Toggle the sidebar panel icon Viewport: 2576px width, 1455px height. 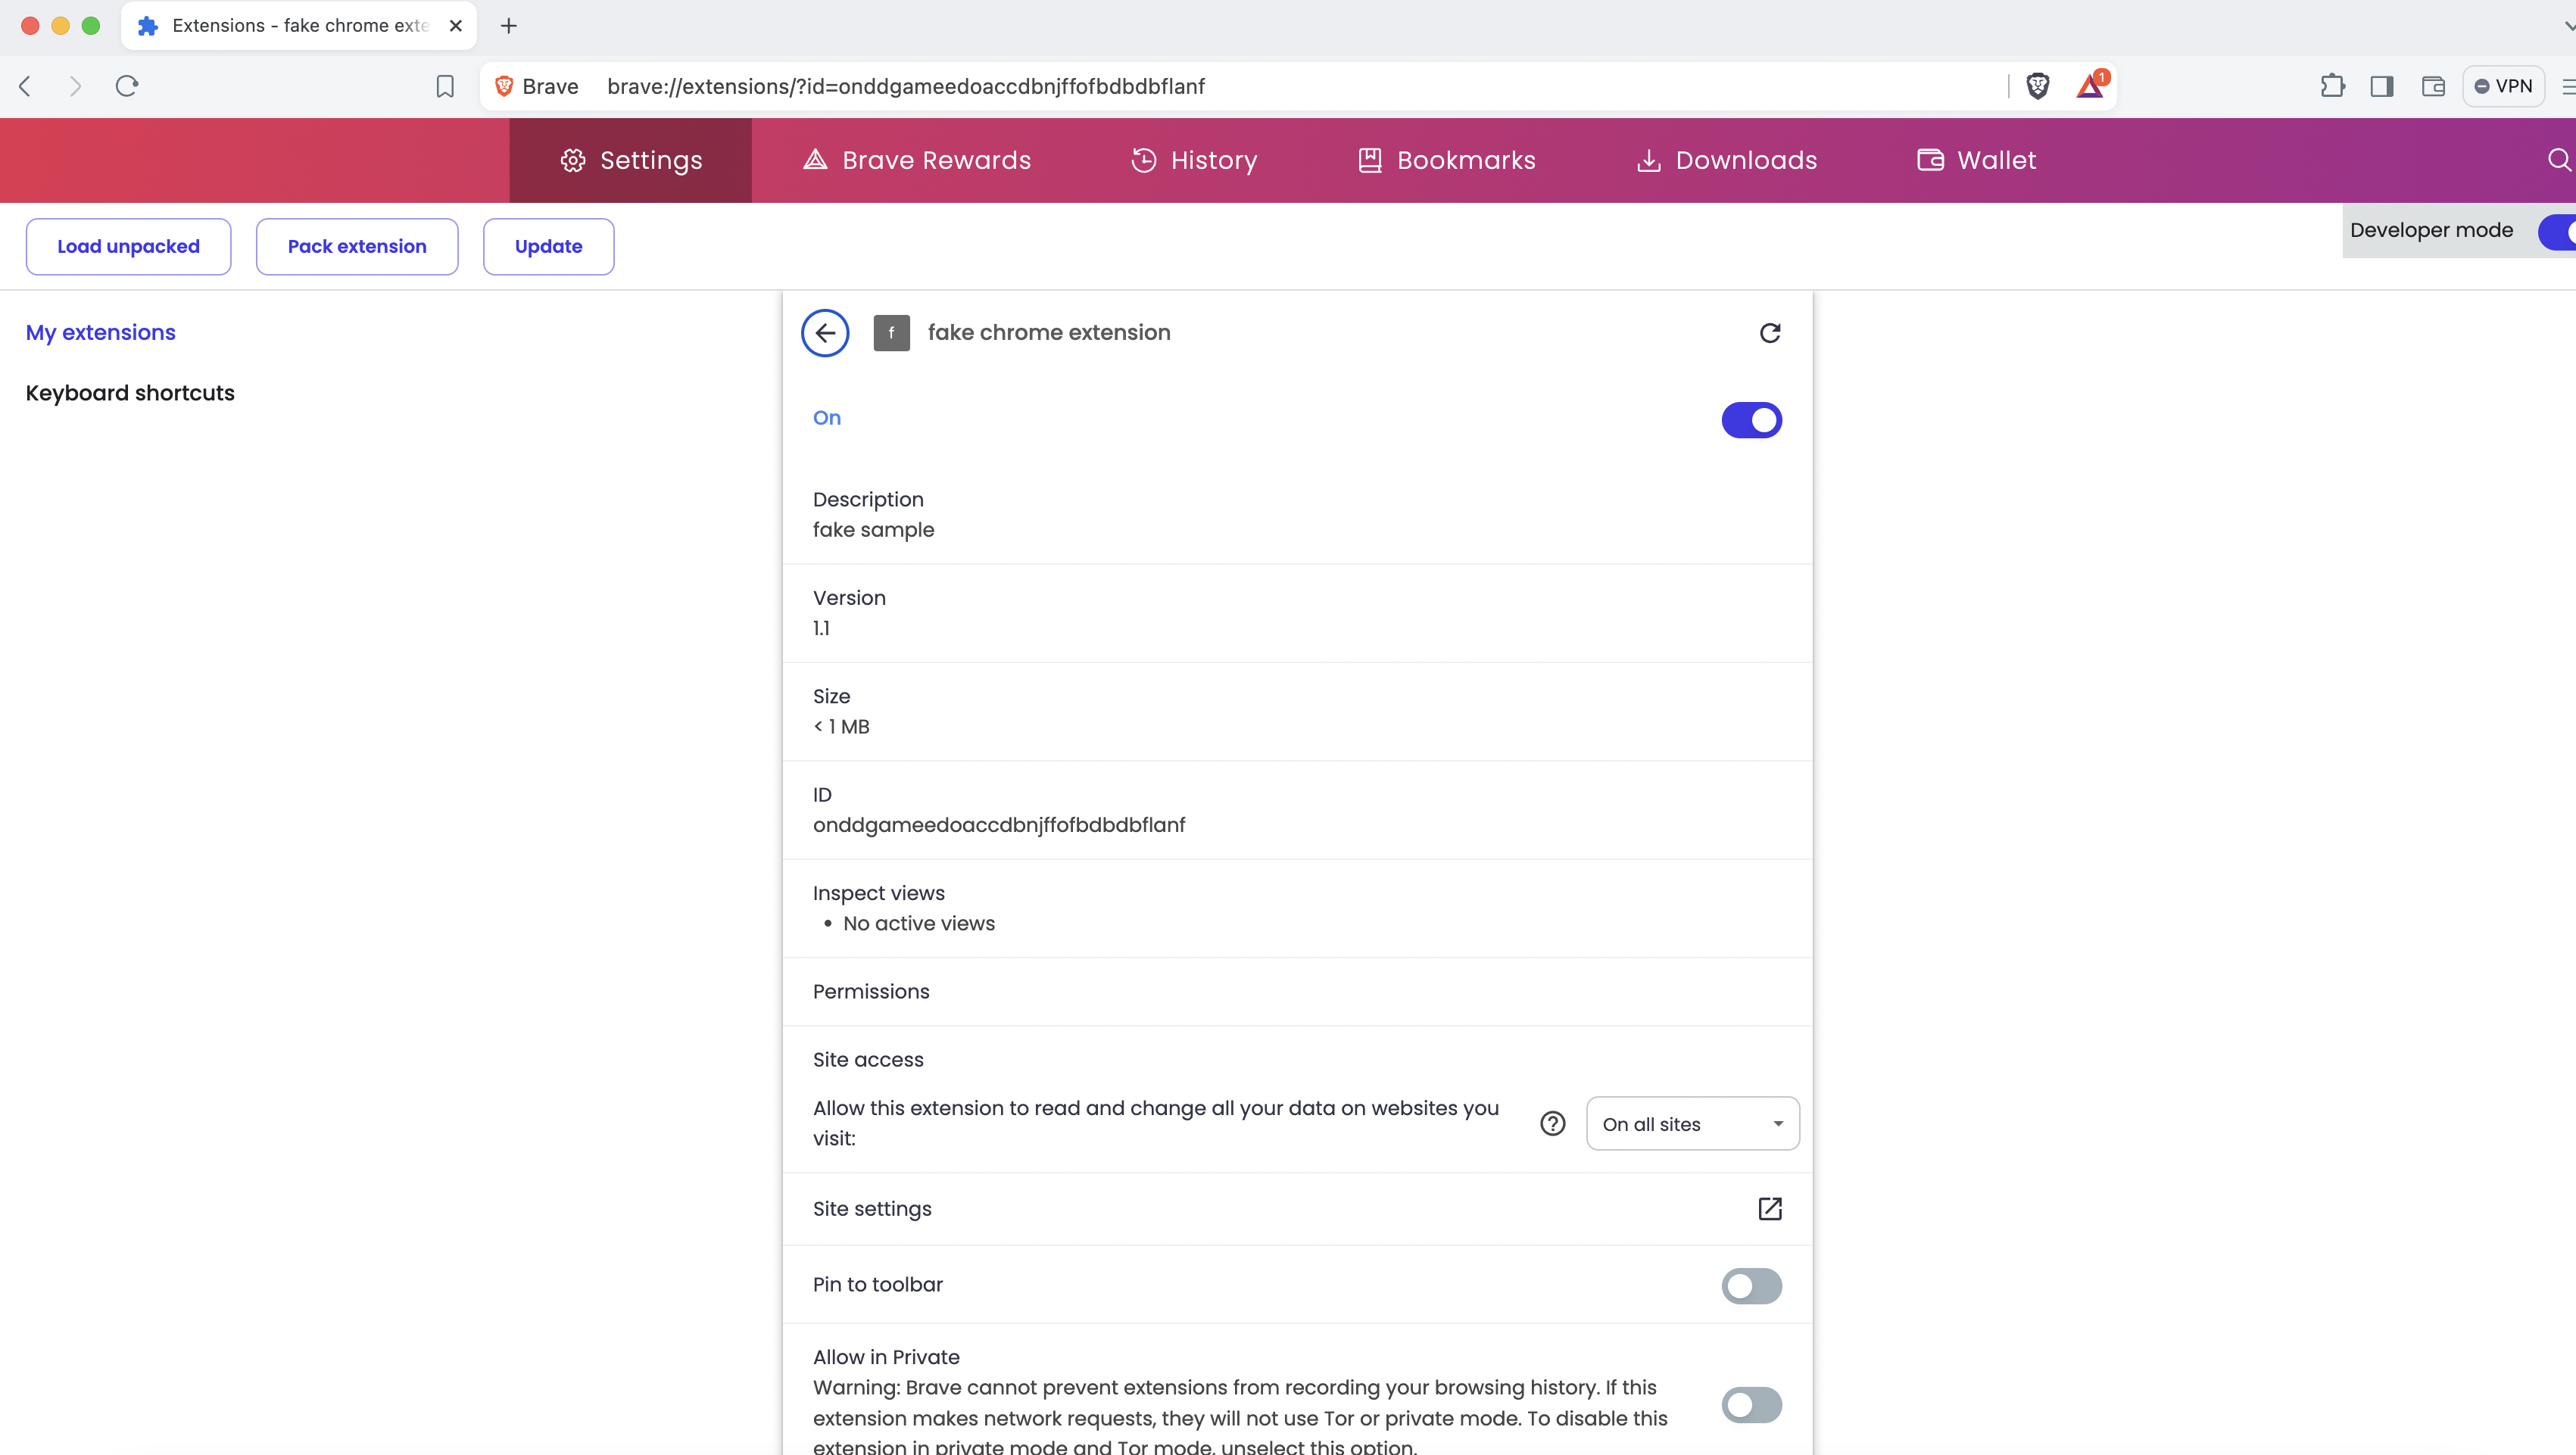[2382, 86]
